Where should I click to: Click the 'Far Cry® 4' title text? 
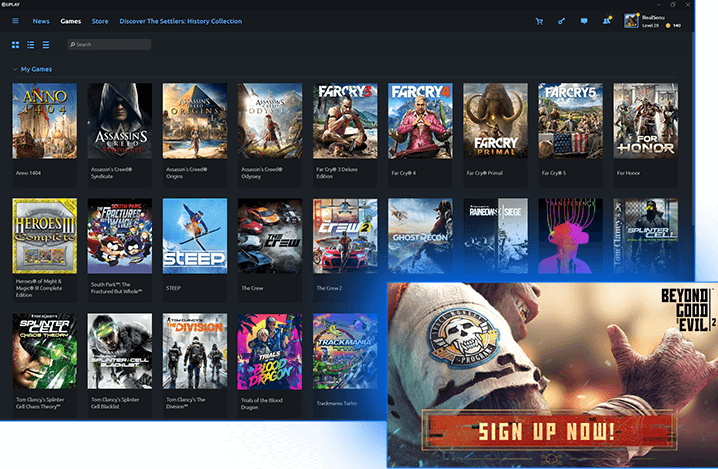(403, 173)
